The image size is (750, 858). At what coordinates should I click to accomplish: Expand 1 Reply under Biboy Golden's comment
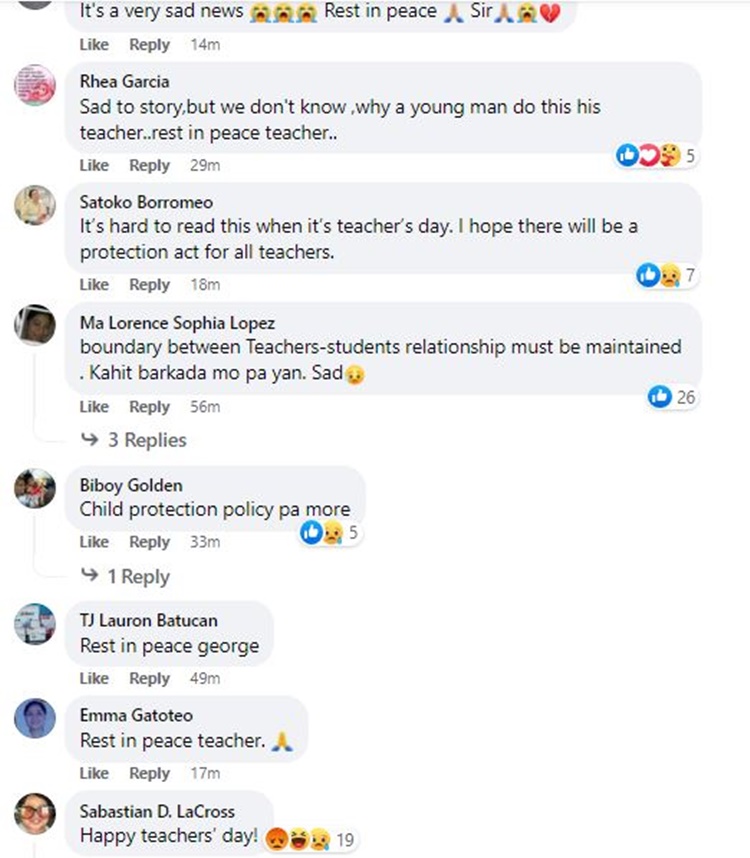coord(126,577)
